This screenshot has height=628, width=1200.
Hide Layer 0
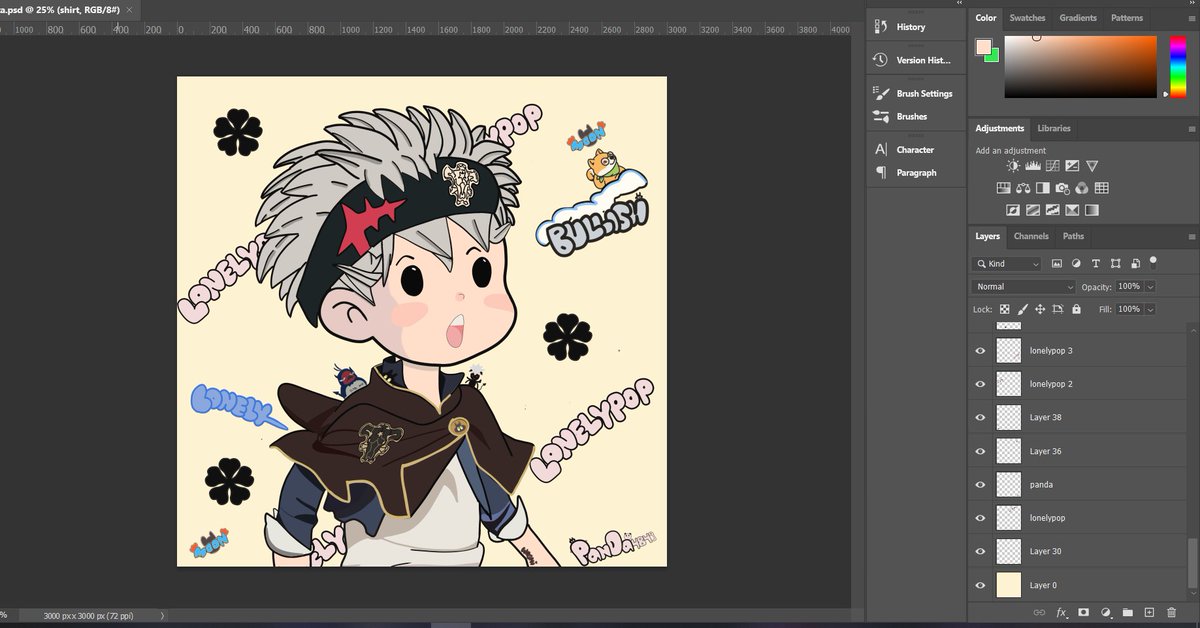click(980, 585)
